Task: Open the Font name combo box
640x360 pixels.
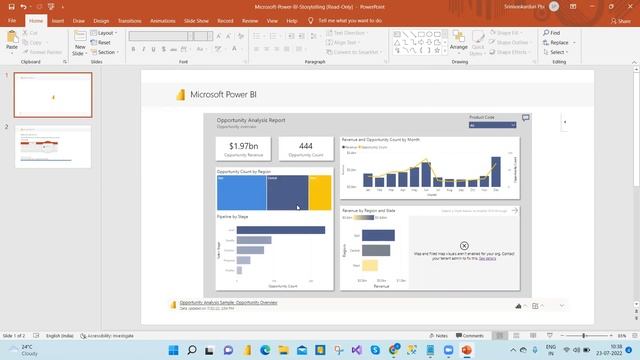Action: pyautogui.click(x=161, y=36)
